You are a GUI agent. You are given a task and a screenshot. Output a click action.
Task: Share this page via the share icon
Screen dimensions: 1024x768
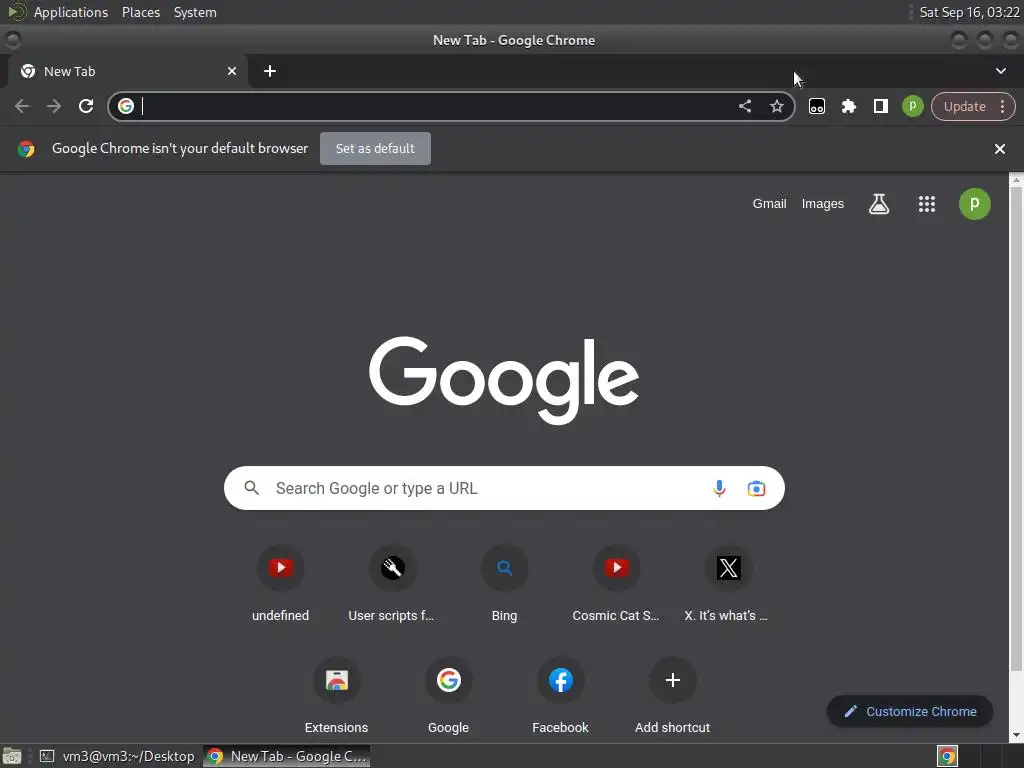(x=744, y=106)
